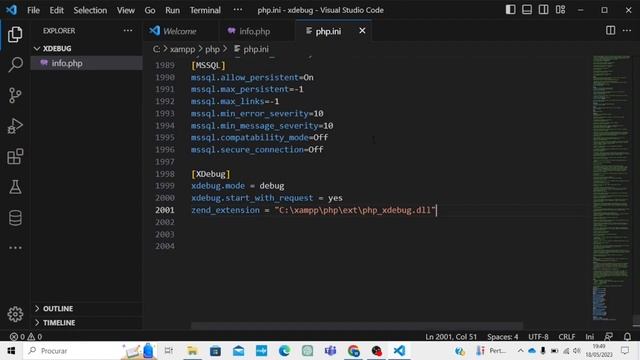Open the File menu

(x=33, y=10)
